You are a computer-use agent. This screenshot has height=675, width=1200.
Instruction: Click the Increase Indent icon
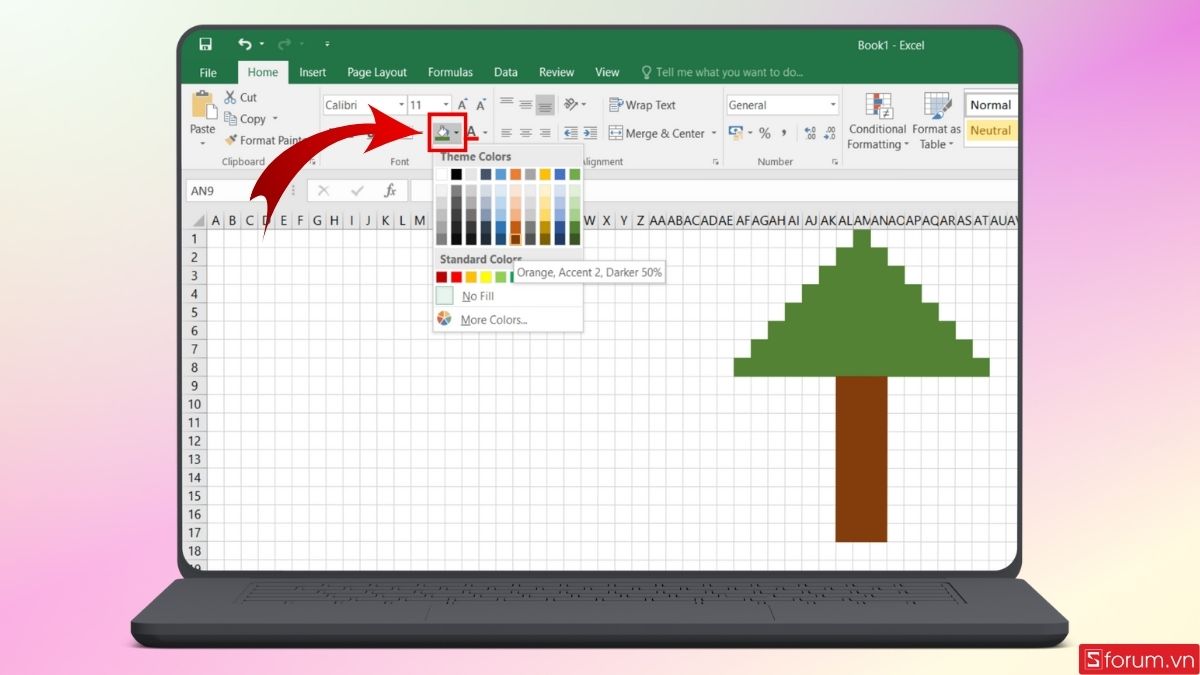click(590, 133)
